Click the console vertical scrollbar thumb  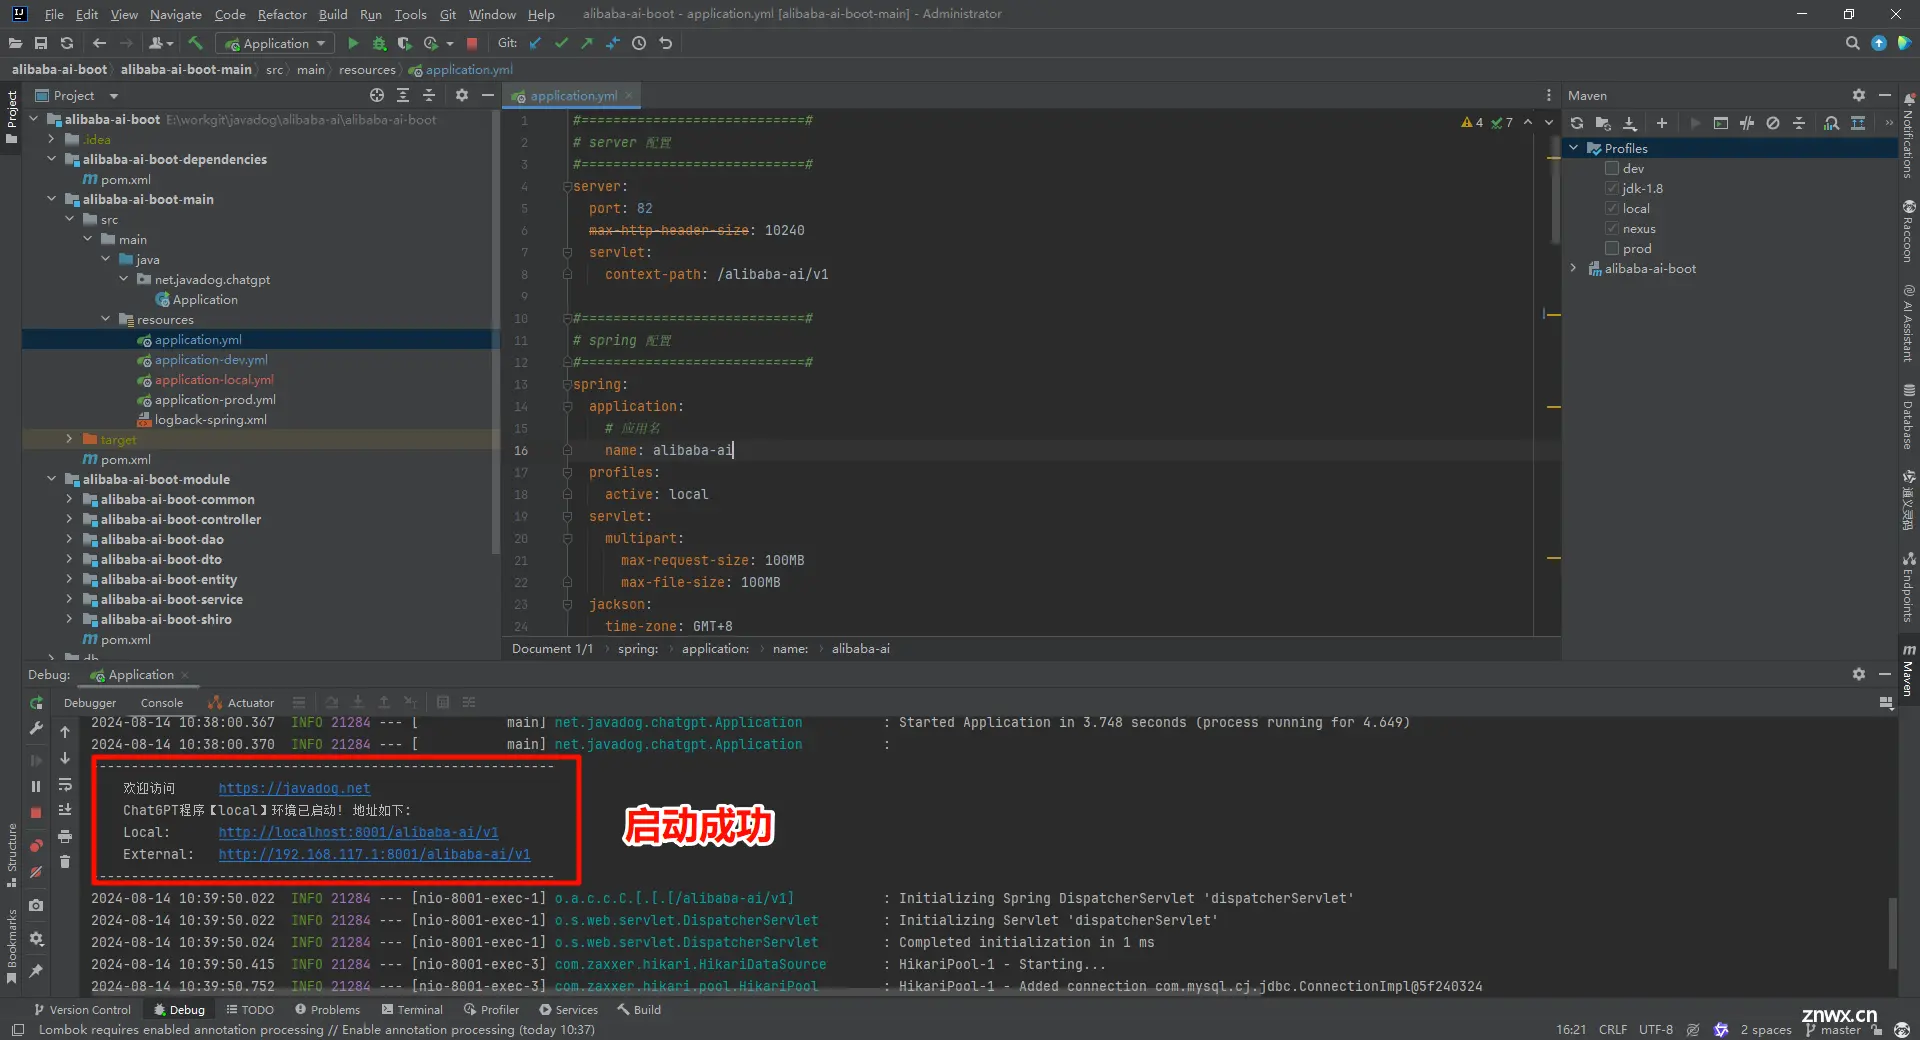pos(1891,933)
